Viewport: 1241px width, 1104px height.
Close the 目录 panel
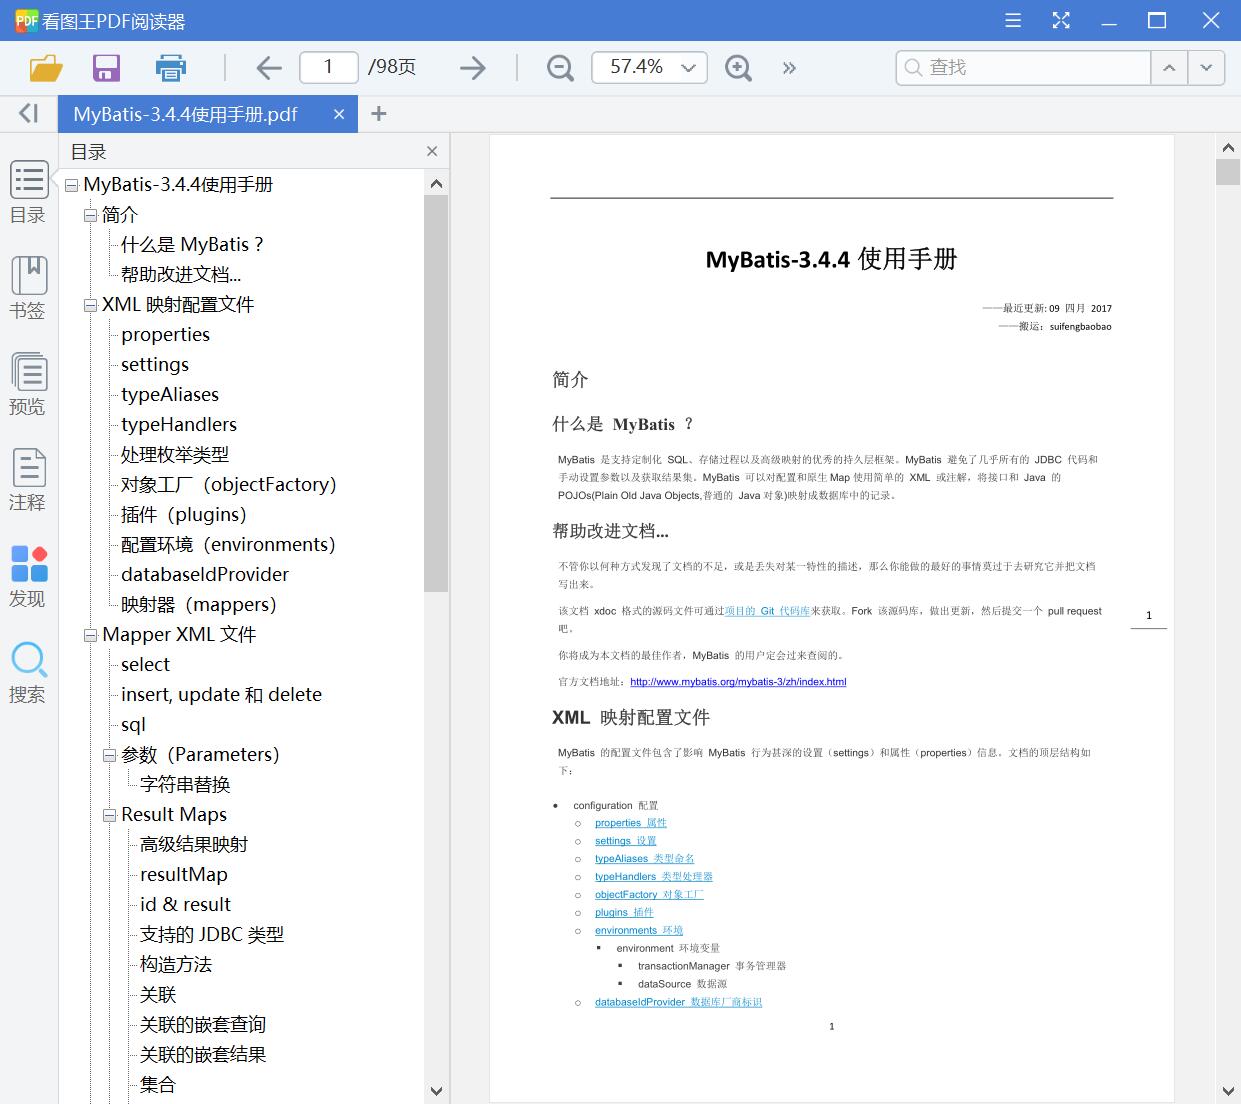[x=432, y=151]
